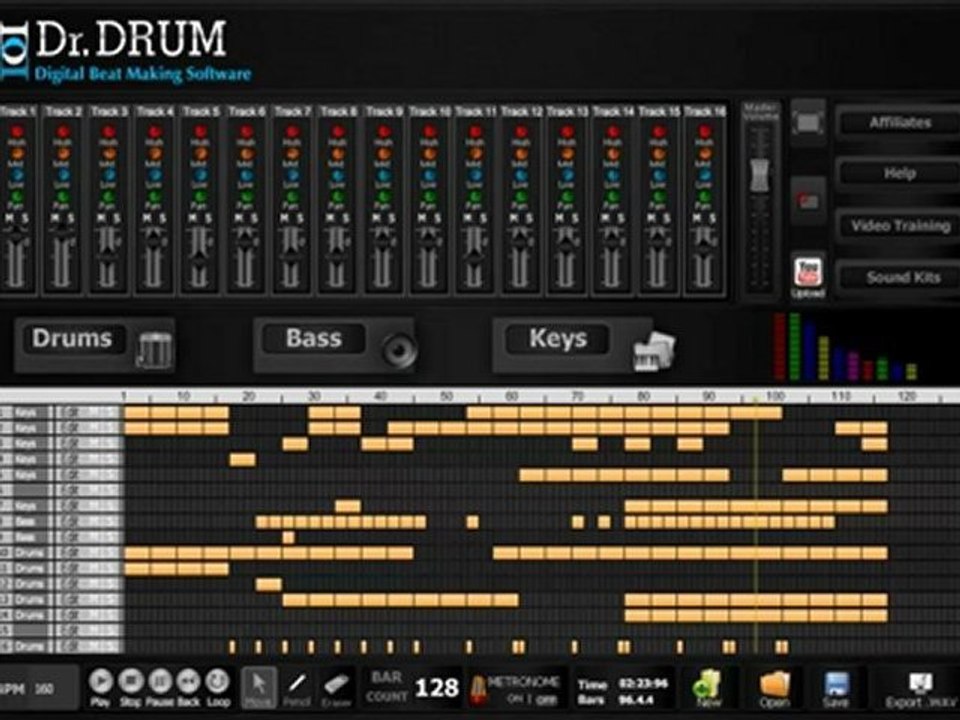The height and width of the screenshot is (720, 960).
Task: Mute Track 6 using M
Action: click(239, 218)
